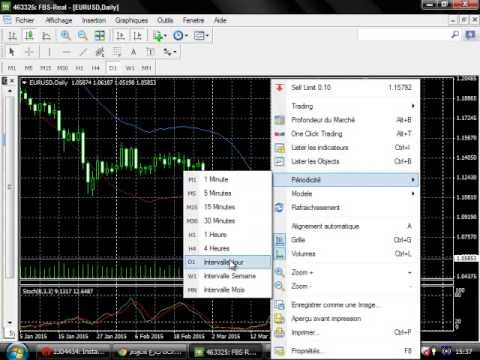Click the top-right search input field
Viewport: 480px width, 360px height.
pyautogui.click(x=404, y=34)
